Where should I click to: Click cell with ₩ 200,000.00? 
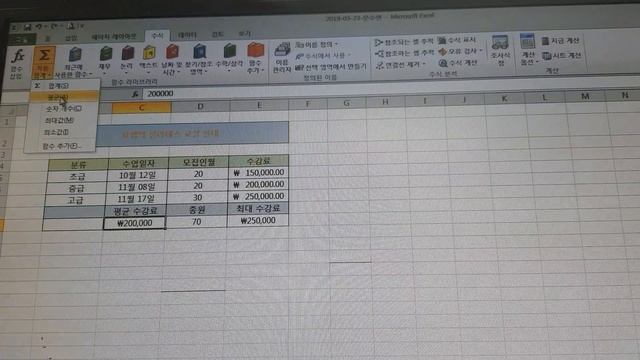[258, 184]
